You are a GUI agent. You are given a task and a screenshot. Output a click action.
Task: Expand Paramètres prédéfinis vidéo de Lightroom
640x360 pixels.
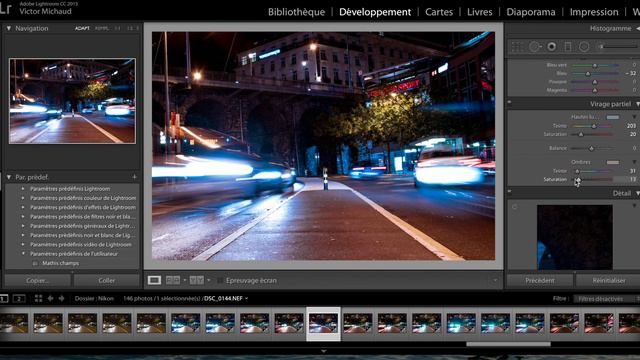[x=23, y=244]
